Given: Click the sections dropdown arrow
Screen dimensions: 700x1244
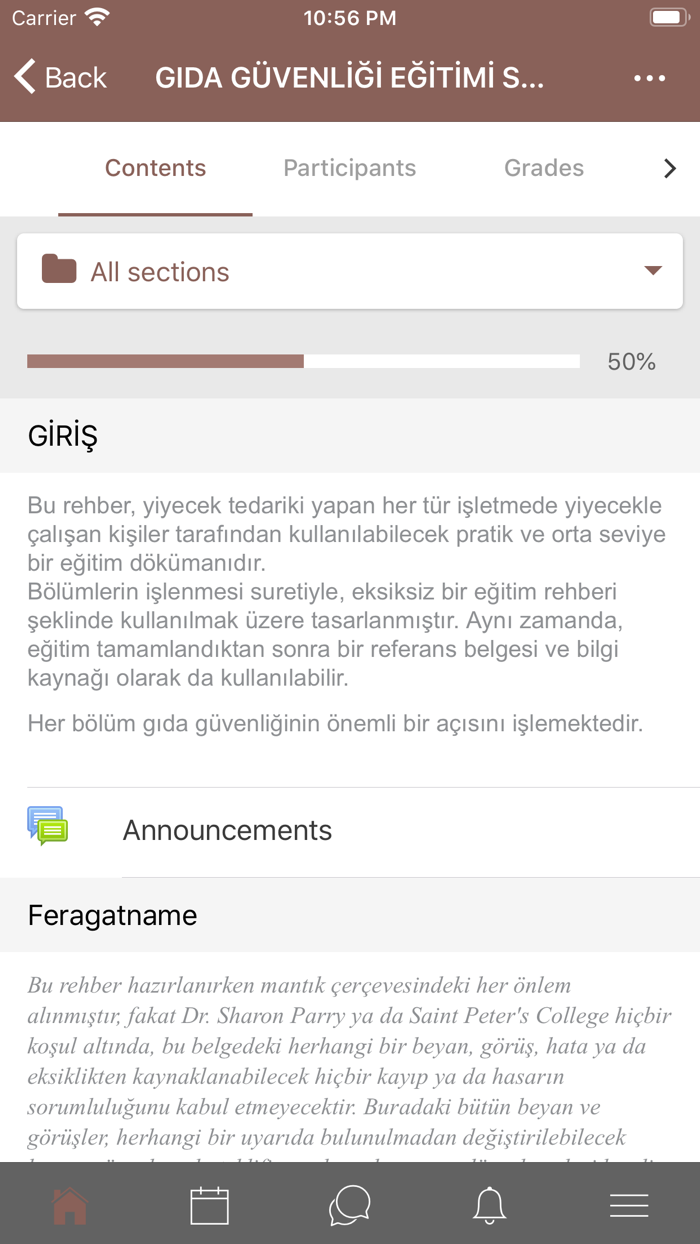Looking at the screenshot, I should point(653,270).
